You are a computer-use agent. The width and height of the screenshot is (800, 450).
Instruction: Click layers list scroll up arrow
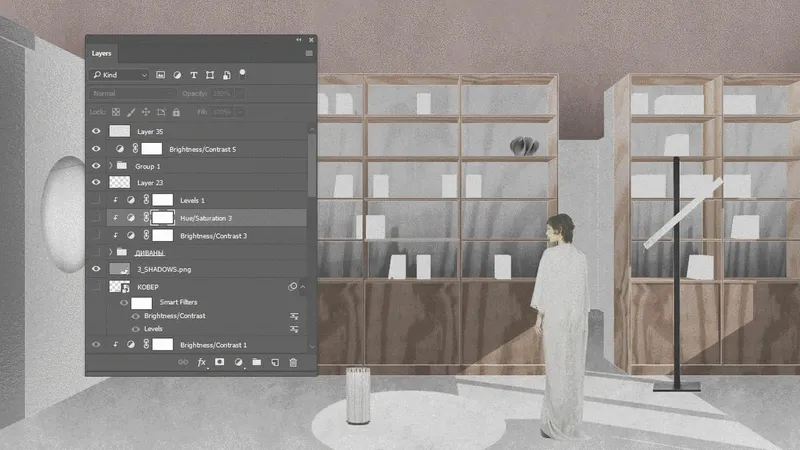pos(312,130)
